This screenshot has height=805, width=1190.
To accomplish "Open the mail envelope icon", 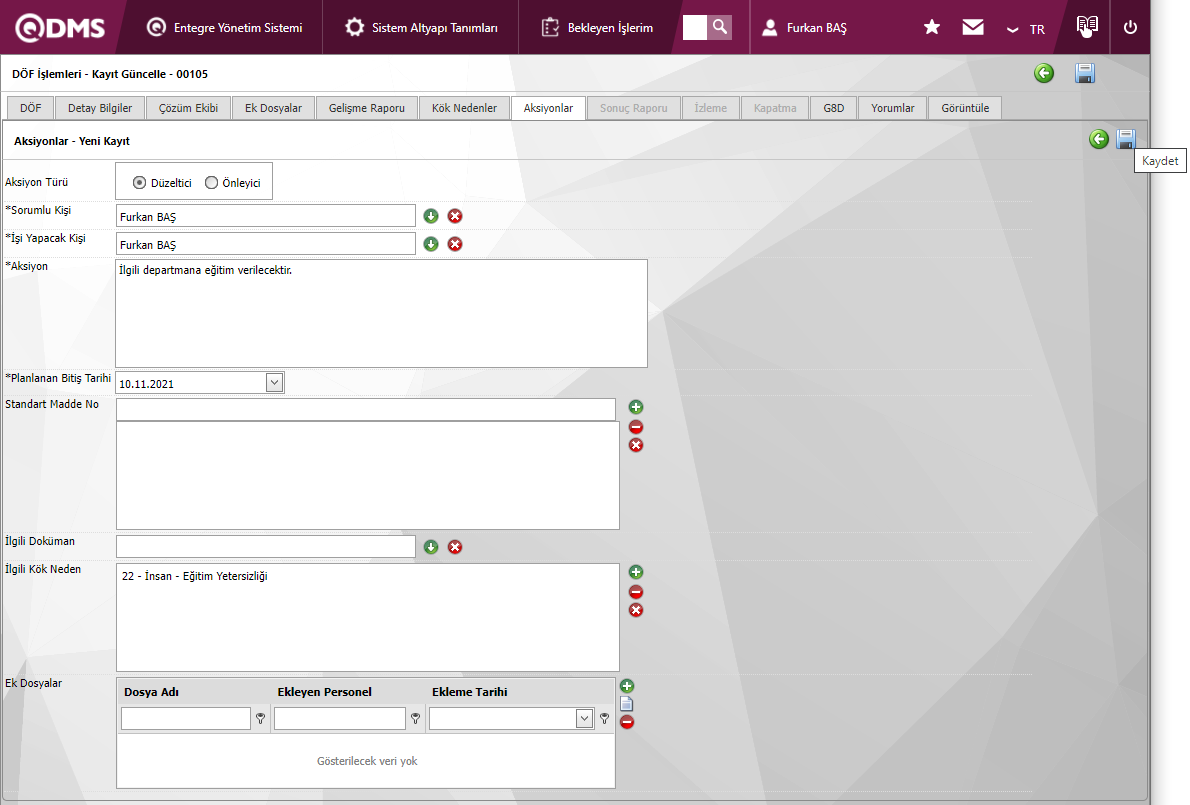I will pyautogui.click(x=973, y=27).
